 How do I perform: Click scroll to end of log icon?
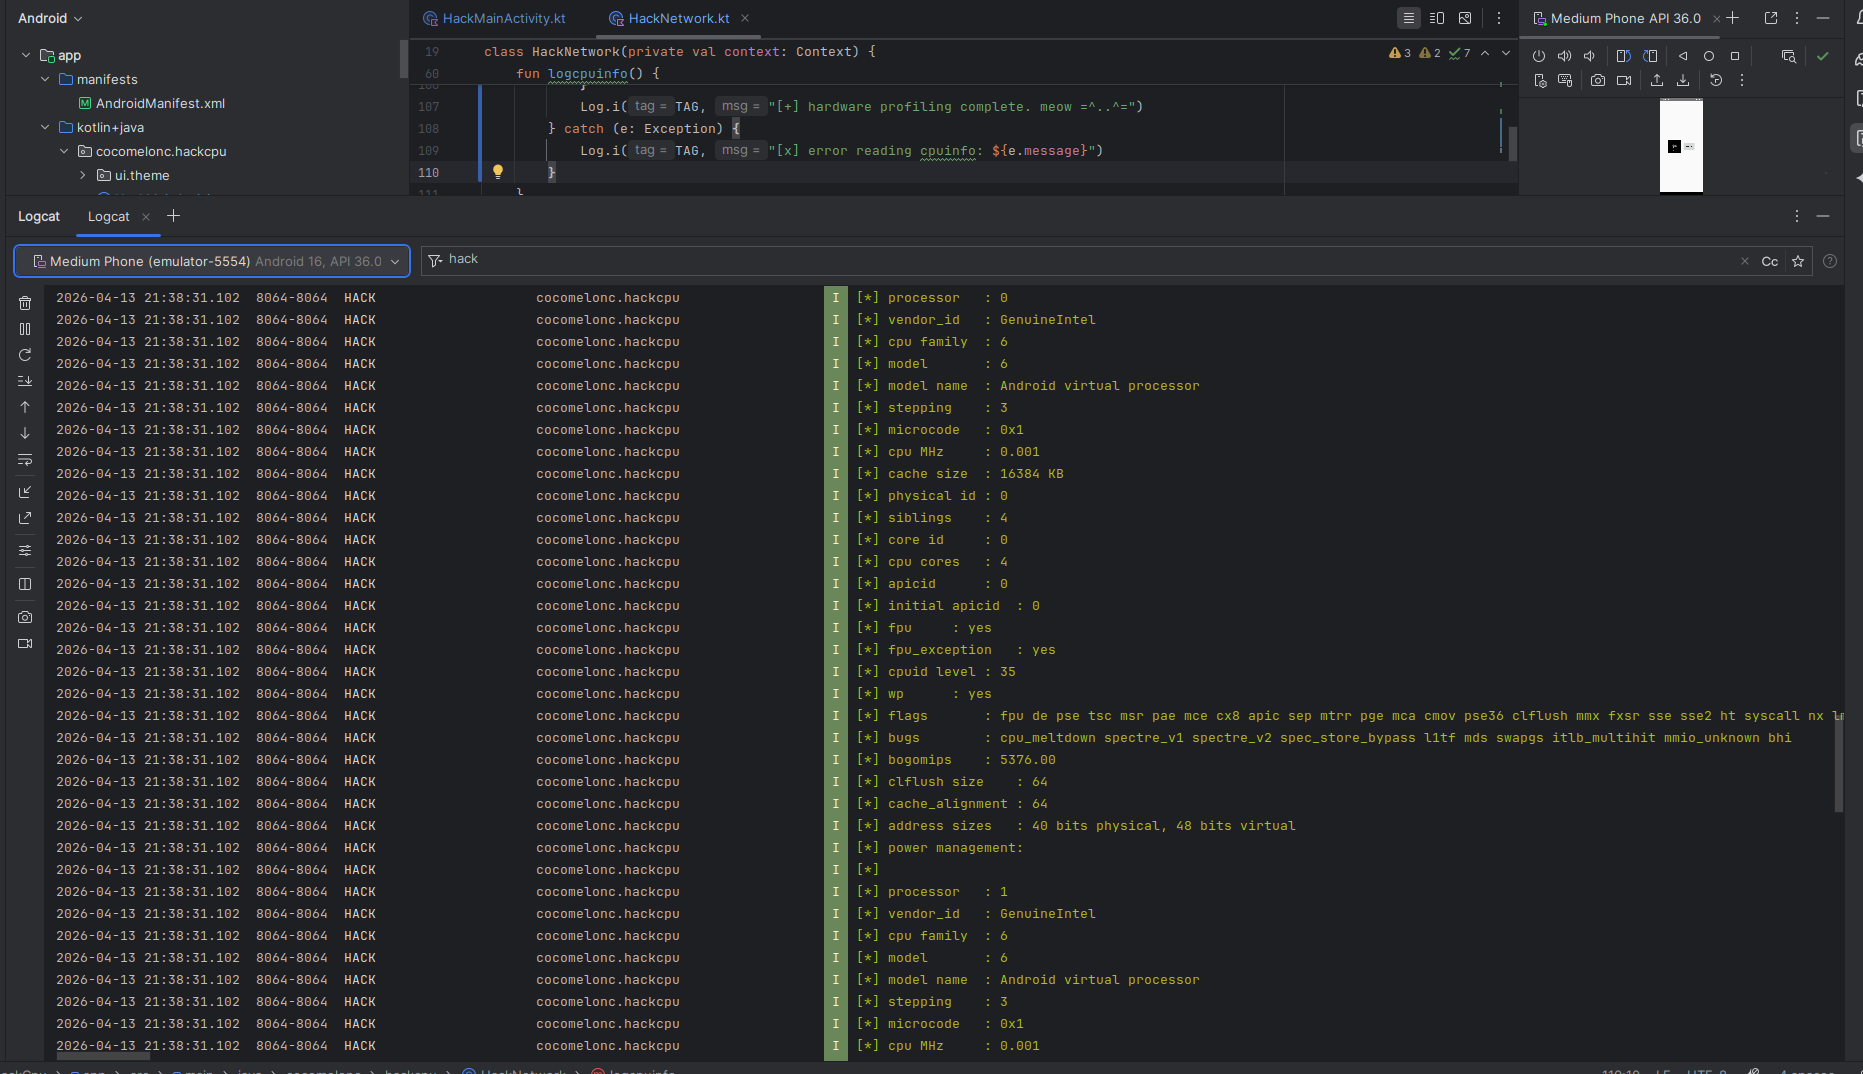[x=25, y=381]
